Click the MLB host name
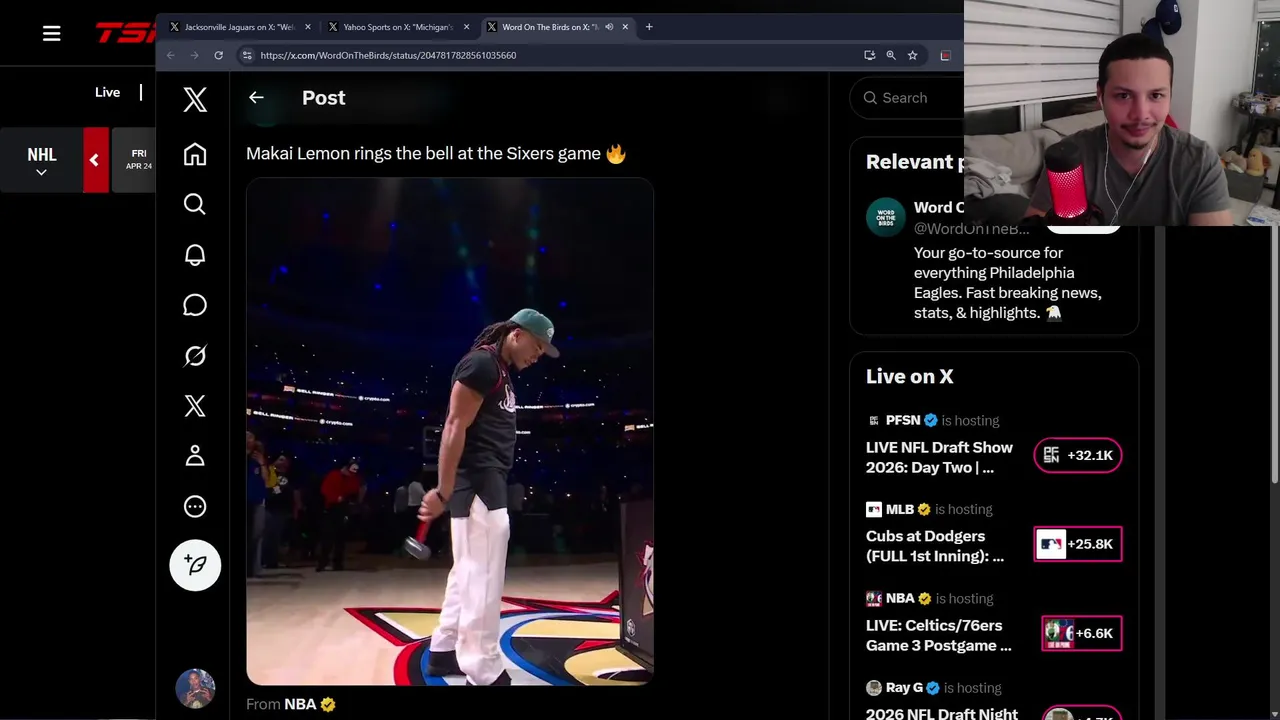 [x=900, y=509]
